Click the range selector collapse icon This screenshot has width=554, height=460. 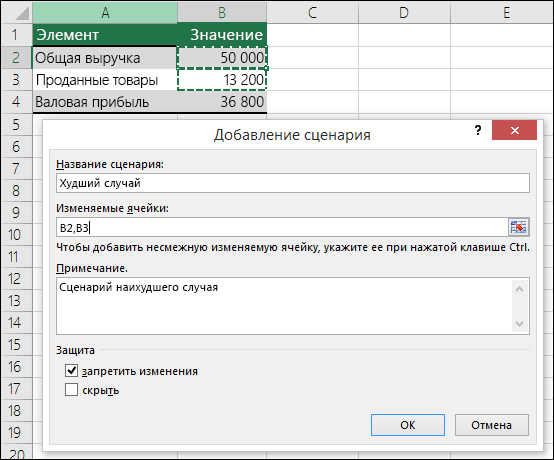[518, 227]
